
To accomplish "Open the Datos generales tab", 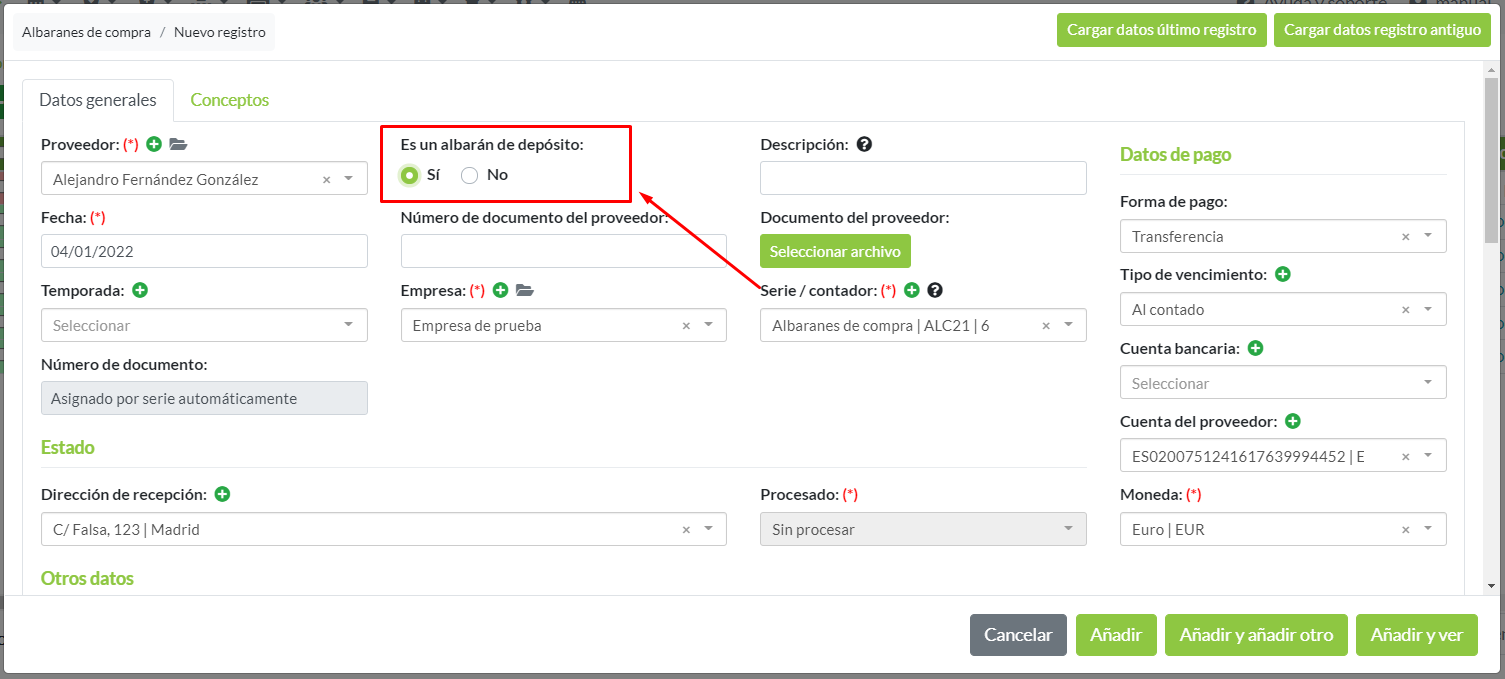I will point(98,100).
